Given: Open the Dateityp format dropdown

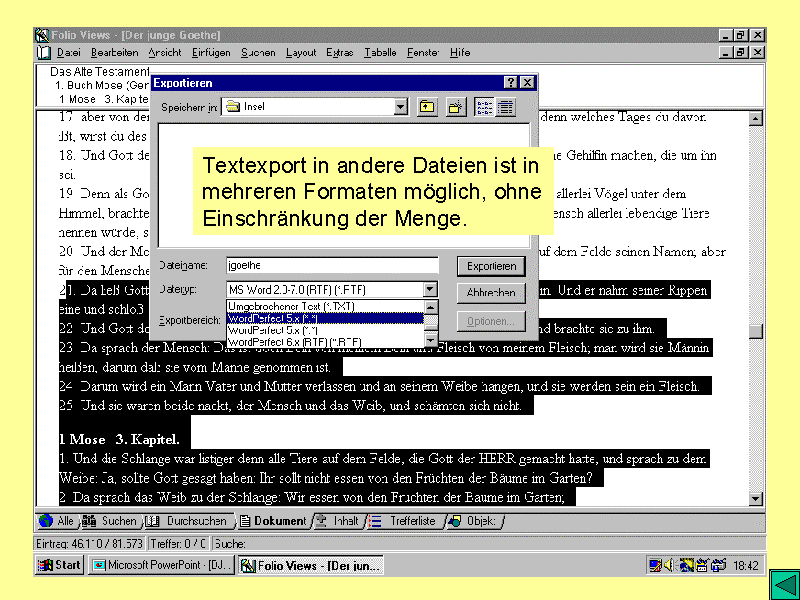Looking at the screenshot, I should coord(430,290).
